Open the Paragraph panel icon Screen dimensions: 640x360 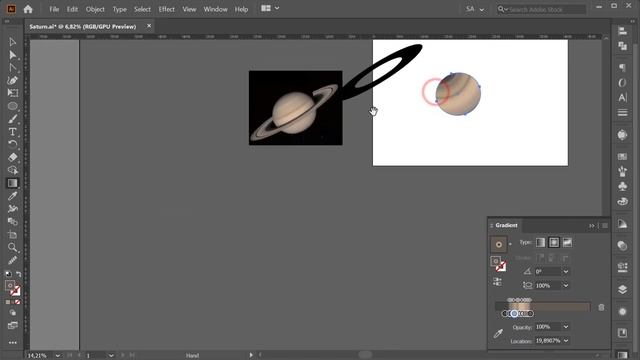(622, 67)
